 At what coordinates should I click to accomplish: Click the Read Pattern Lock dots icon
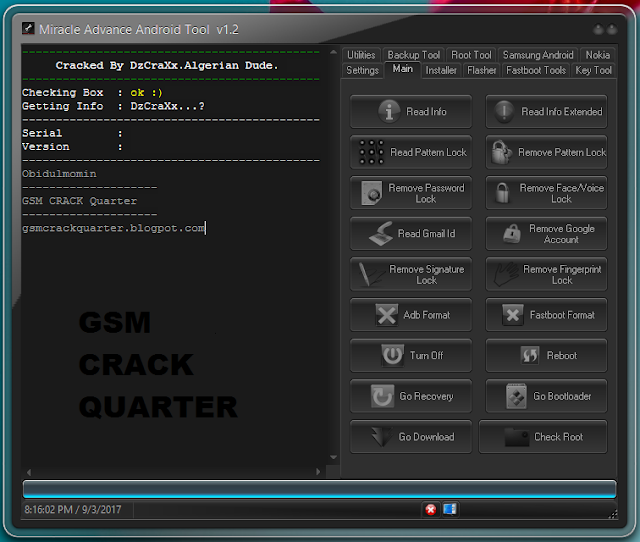pos(371,152)
